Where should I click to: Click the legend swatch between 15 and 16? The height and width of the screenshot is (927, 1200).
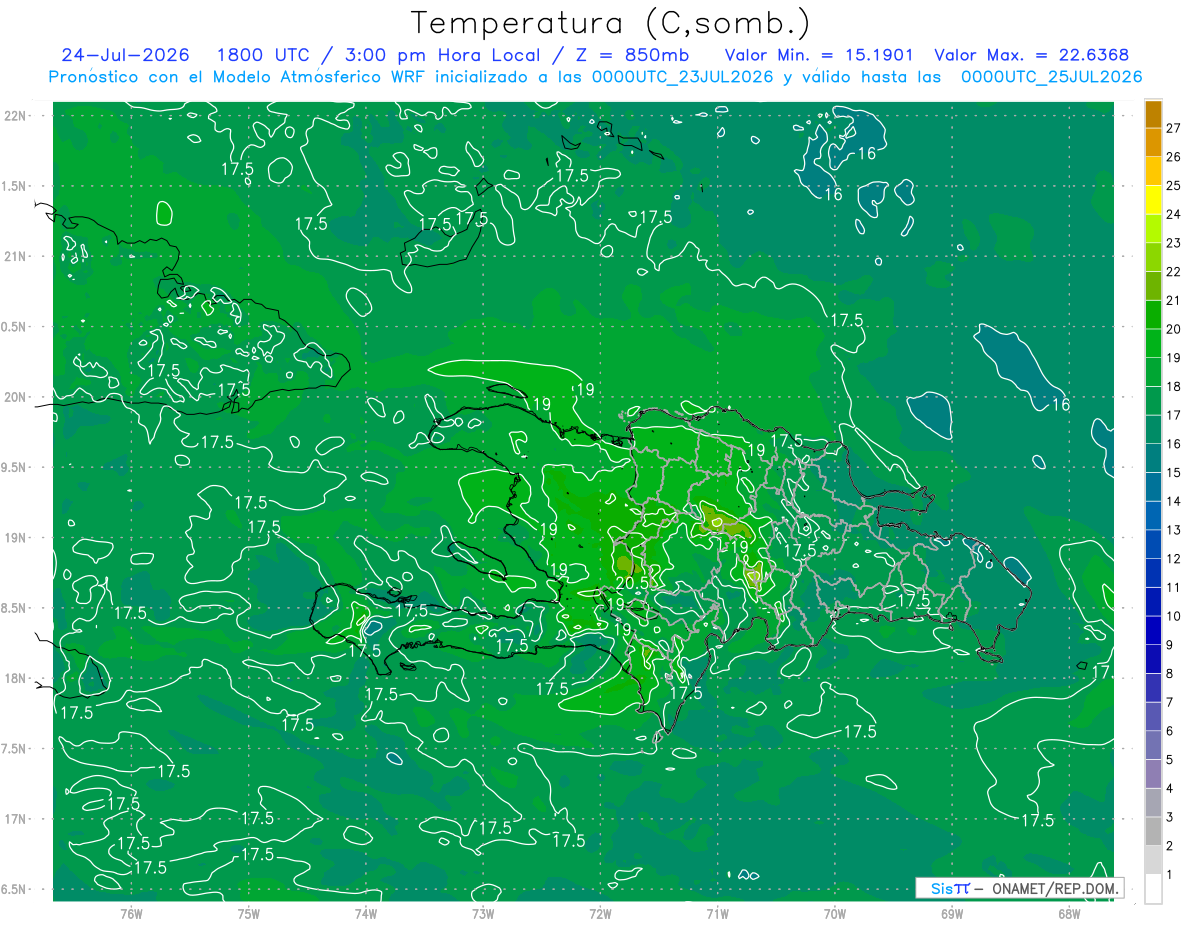(1153, 458)
